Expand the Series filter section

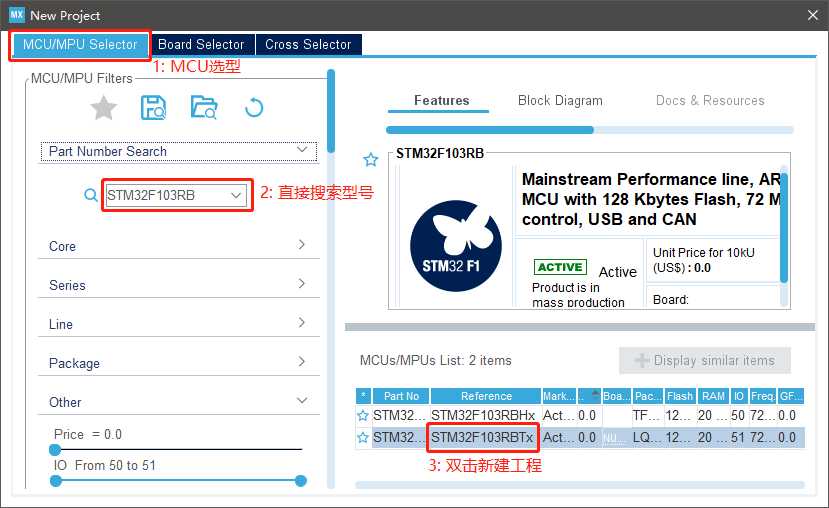pyautogui.click(x=179, y=285)
